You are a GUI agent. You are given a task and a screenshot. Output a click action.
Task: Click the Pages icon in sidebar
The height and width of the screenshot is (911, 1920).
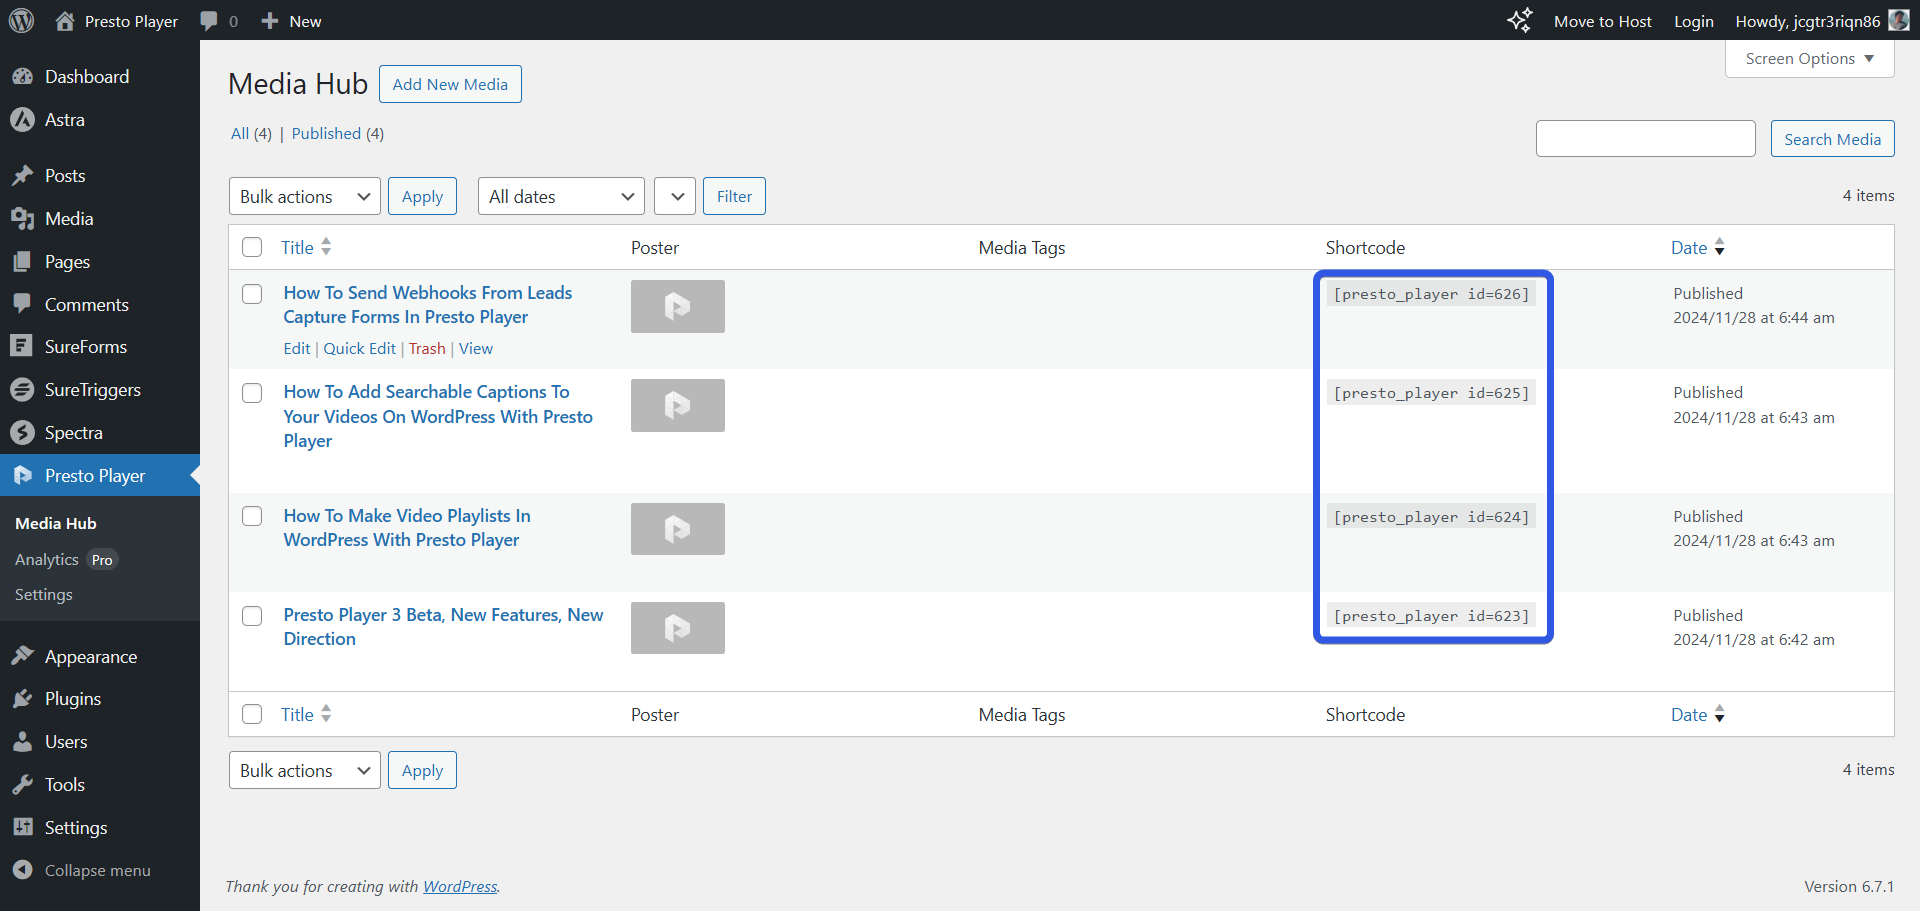click(x=22, y=262)
